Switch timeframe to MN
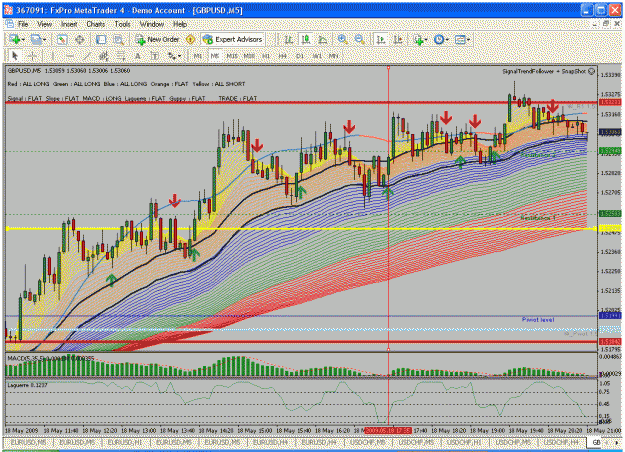 point(333,56)
